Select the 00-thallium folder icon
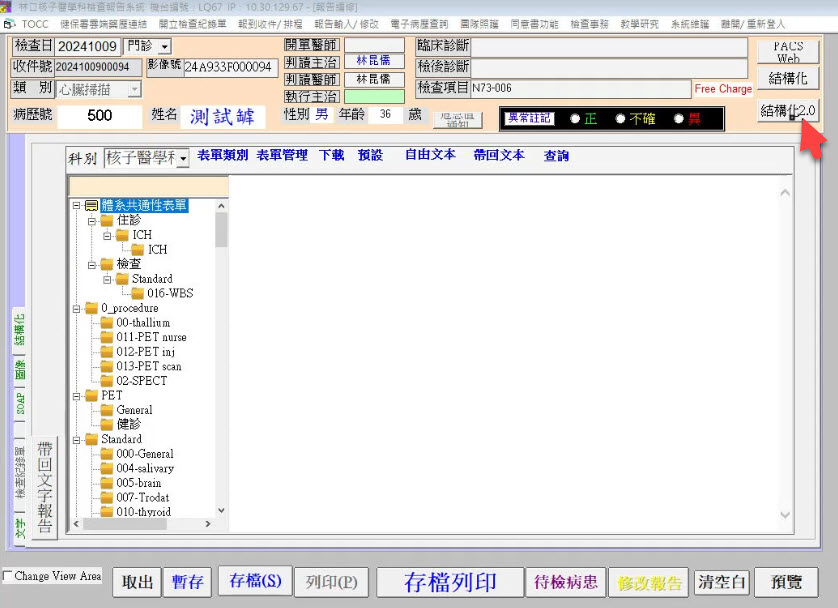 click(x=107, y=323)
